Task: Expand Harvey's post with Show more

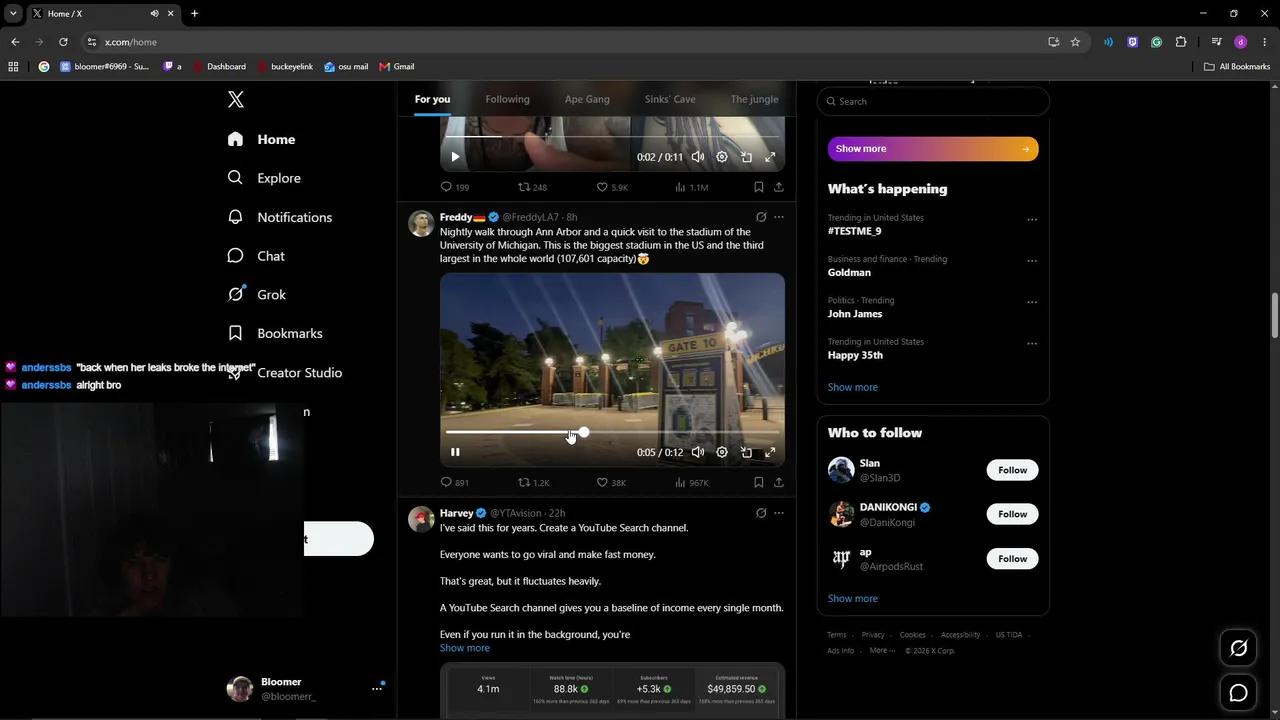Action: click(465, 648)
